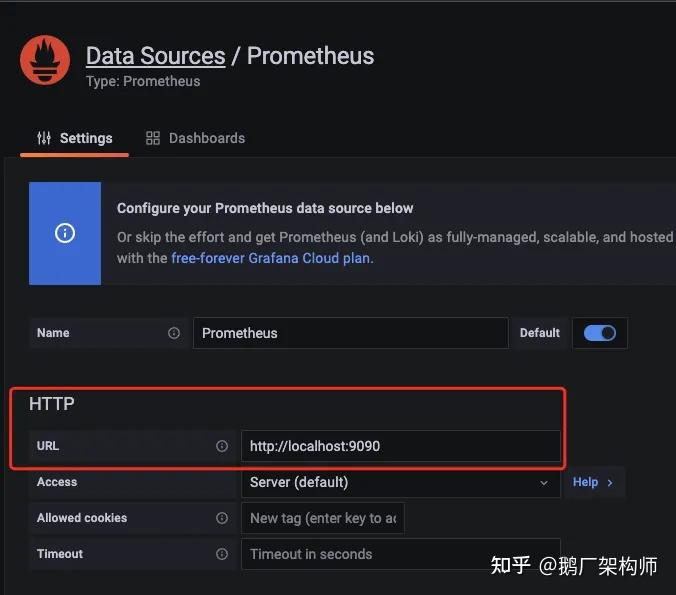Click the Prometheus flame logo icon

click(45, 60)
